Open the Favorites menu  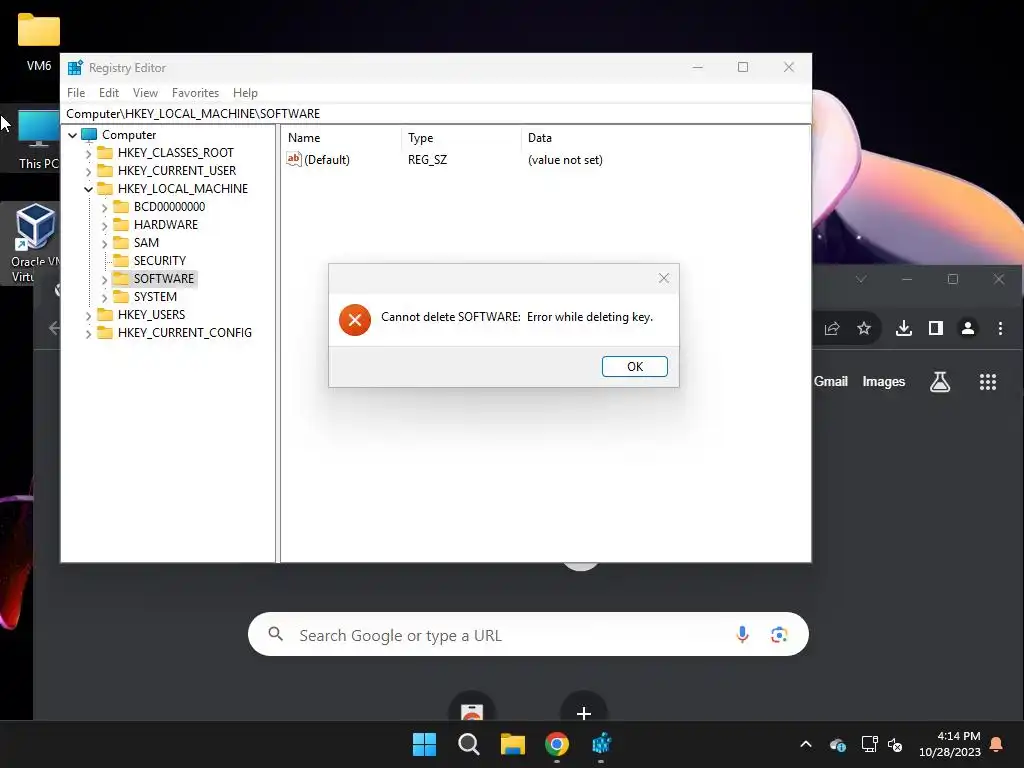[195, 93]
